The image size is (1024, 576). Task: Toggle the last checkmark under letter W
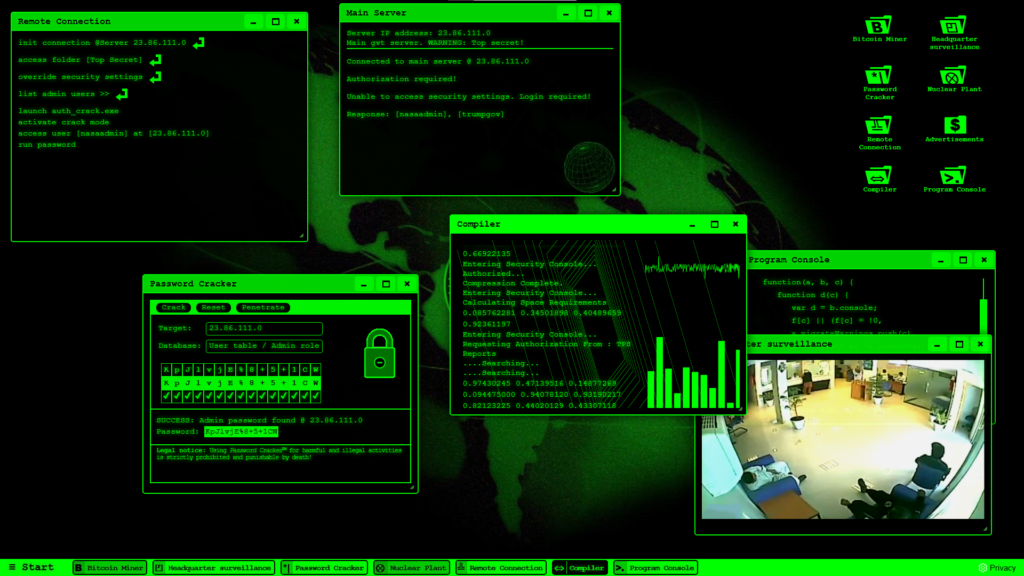click(315, 395)
